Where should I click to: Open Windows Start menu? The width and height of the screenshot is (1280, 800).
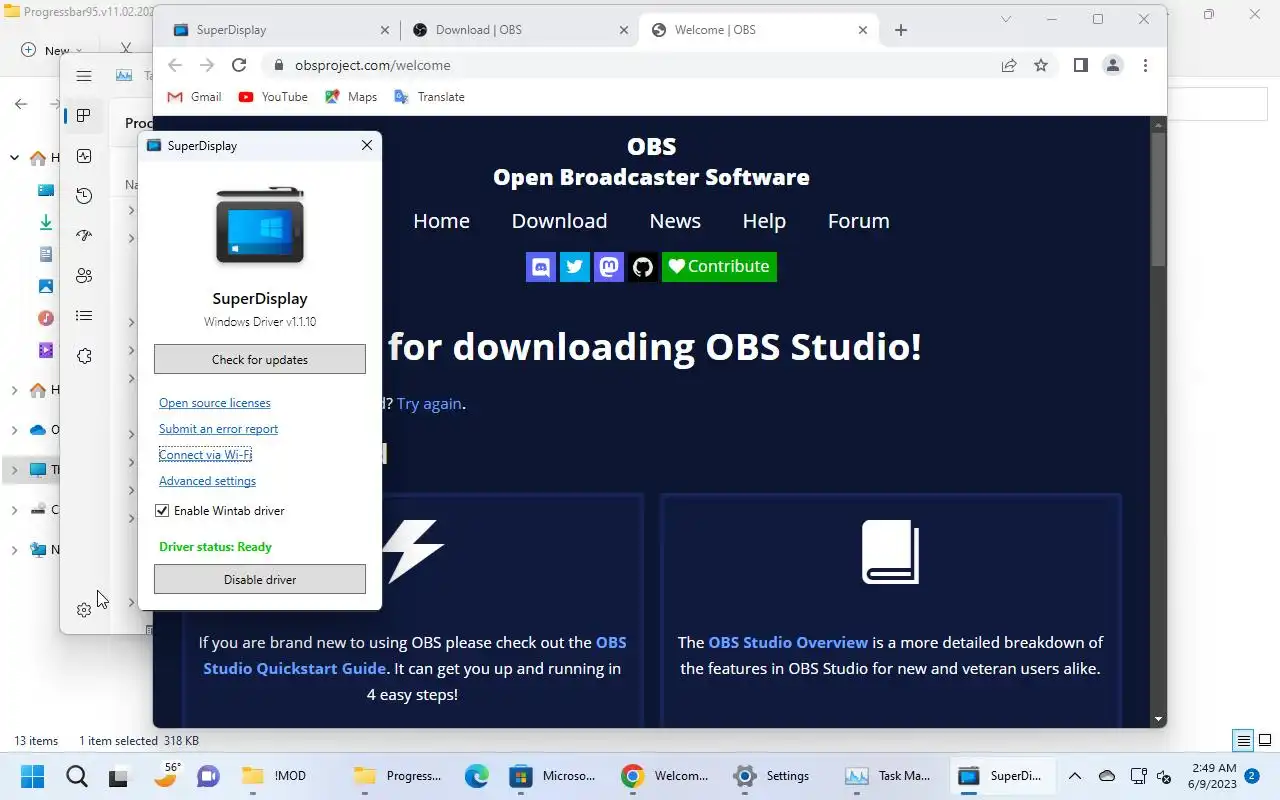click(x=33, y=776)
